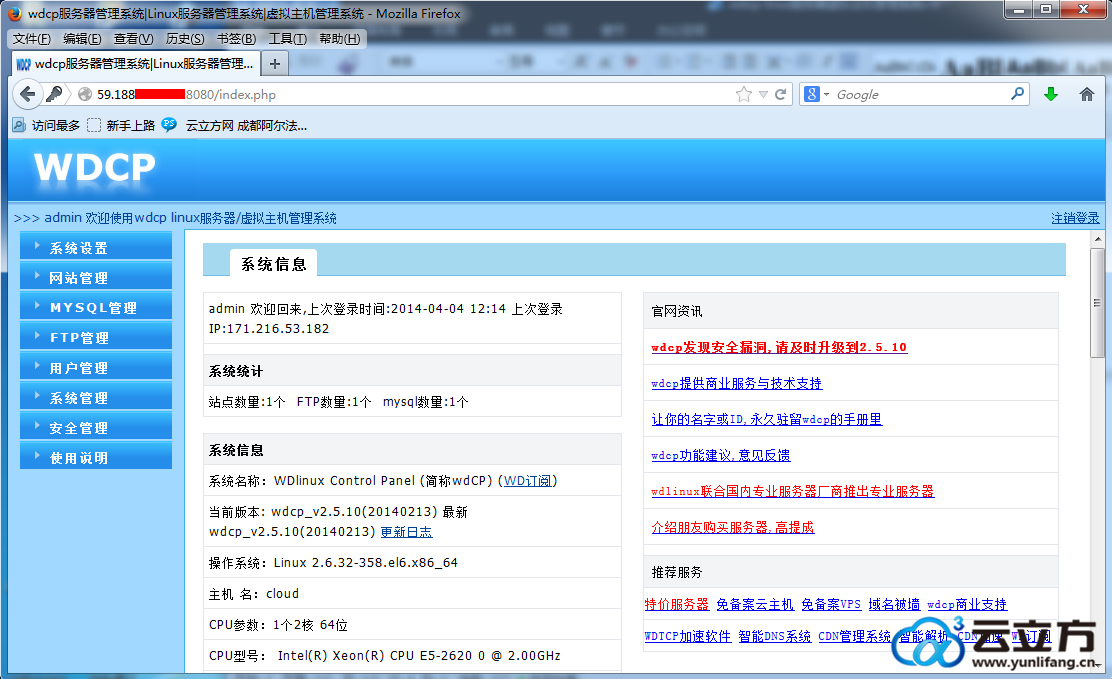This screenshot has height=679, width=1112.
Task: Open the 书签(B) menu
Action: click(236, 39)
